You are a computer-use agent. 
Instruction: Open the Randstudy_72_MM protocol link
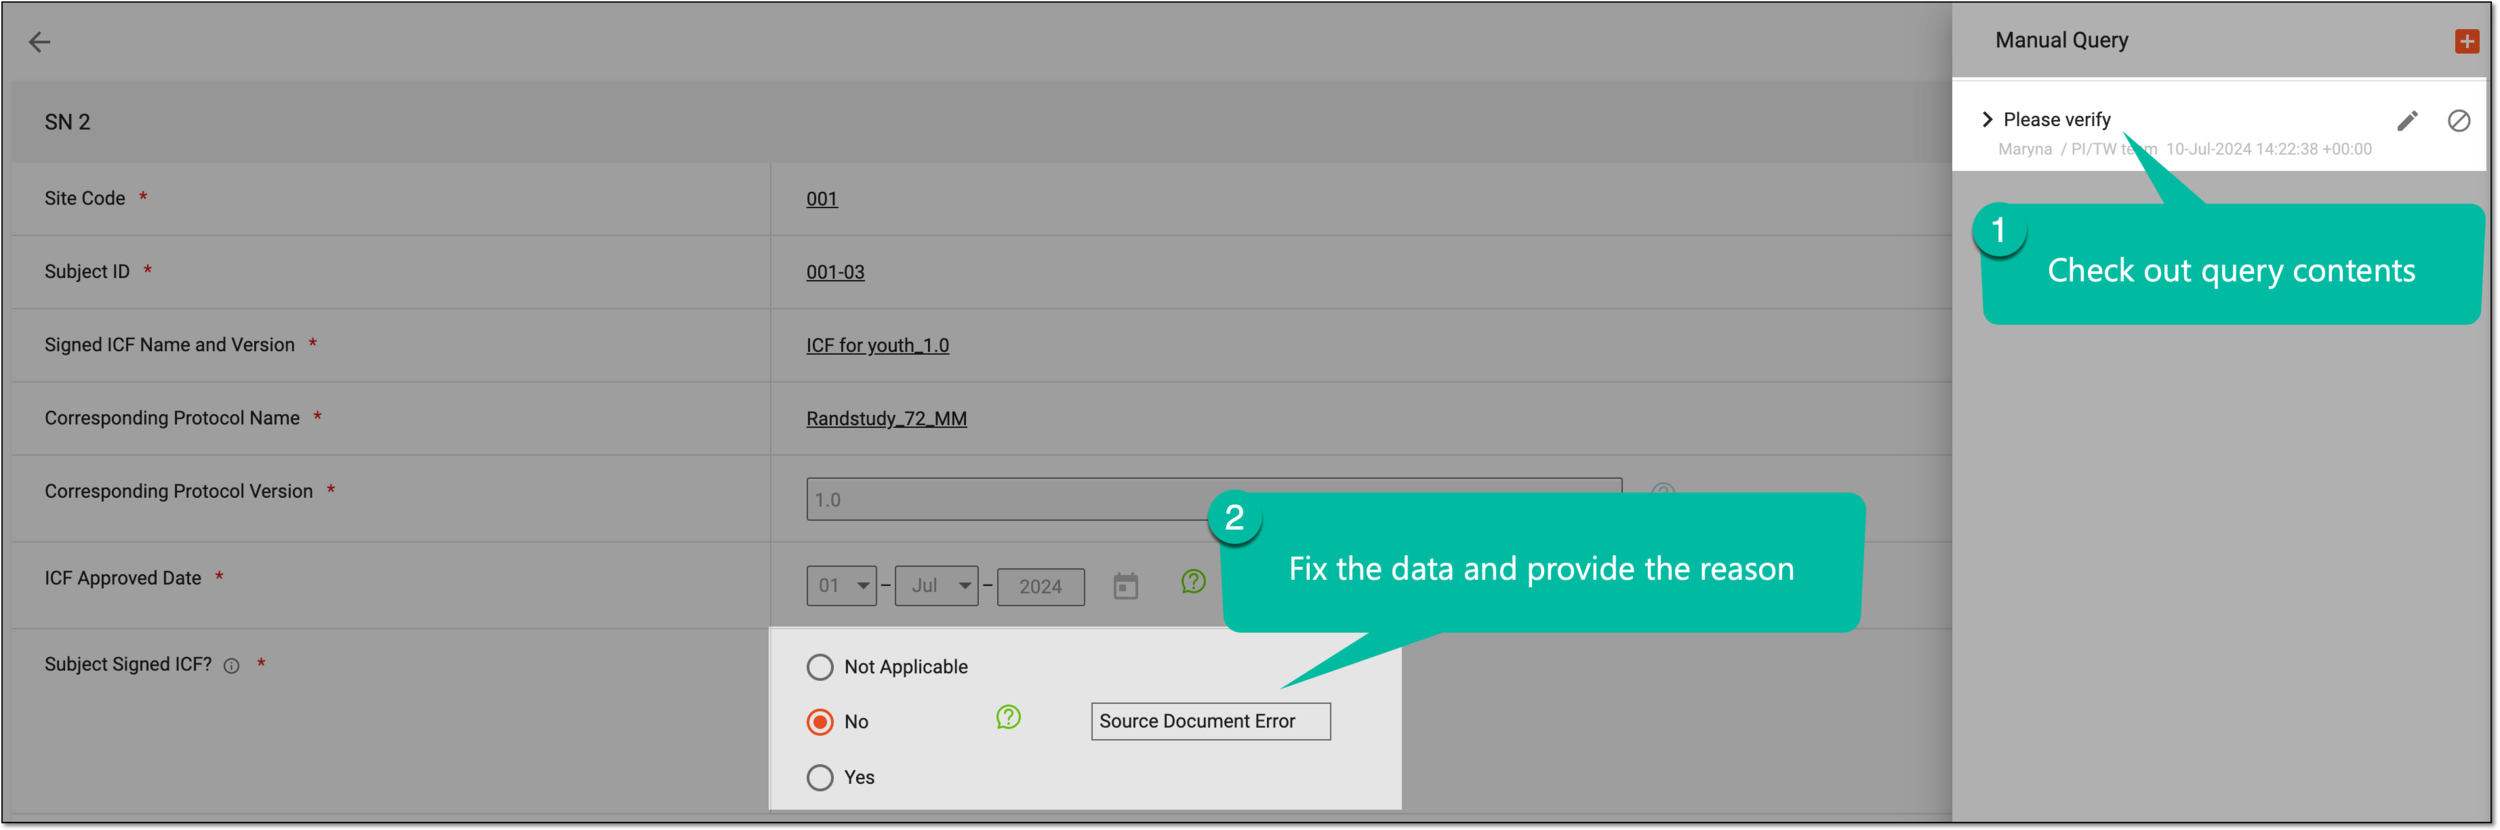tap(886, 418)
